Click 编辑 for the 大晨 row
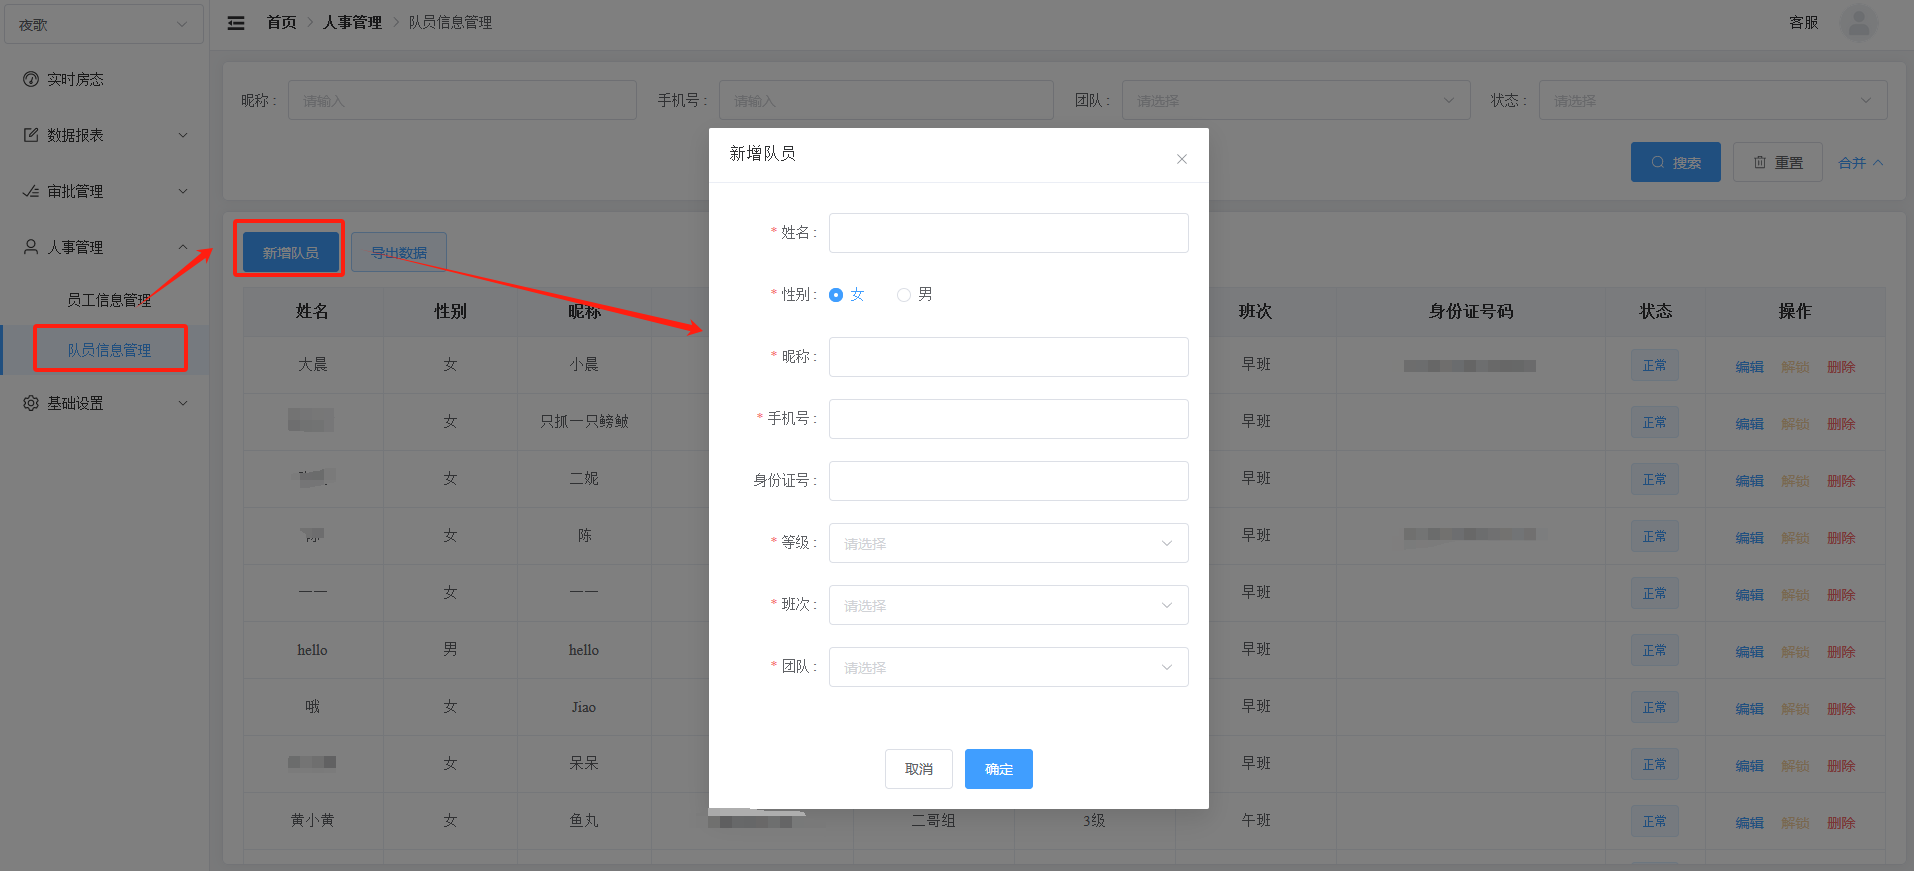Screen dimensions: 1914x871 pos(1749,367)
